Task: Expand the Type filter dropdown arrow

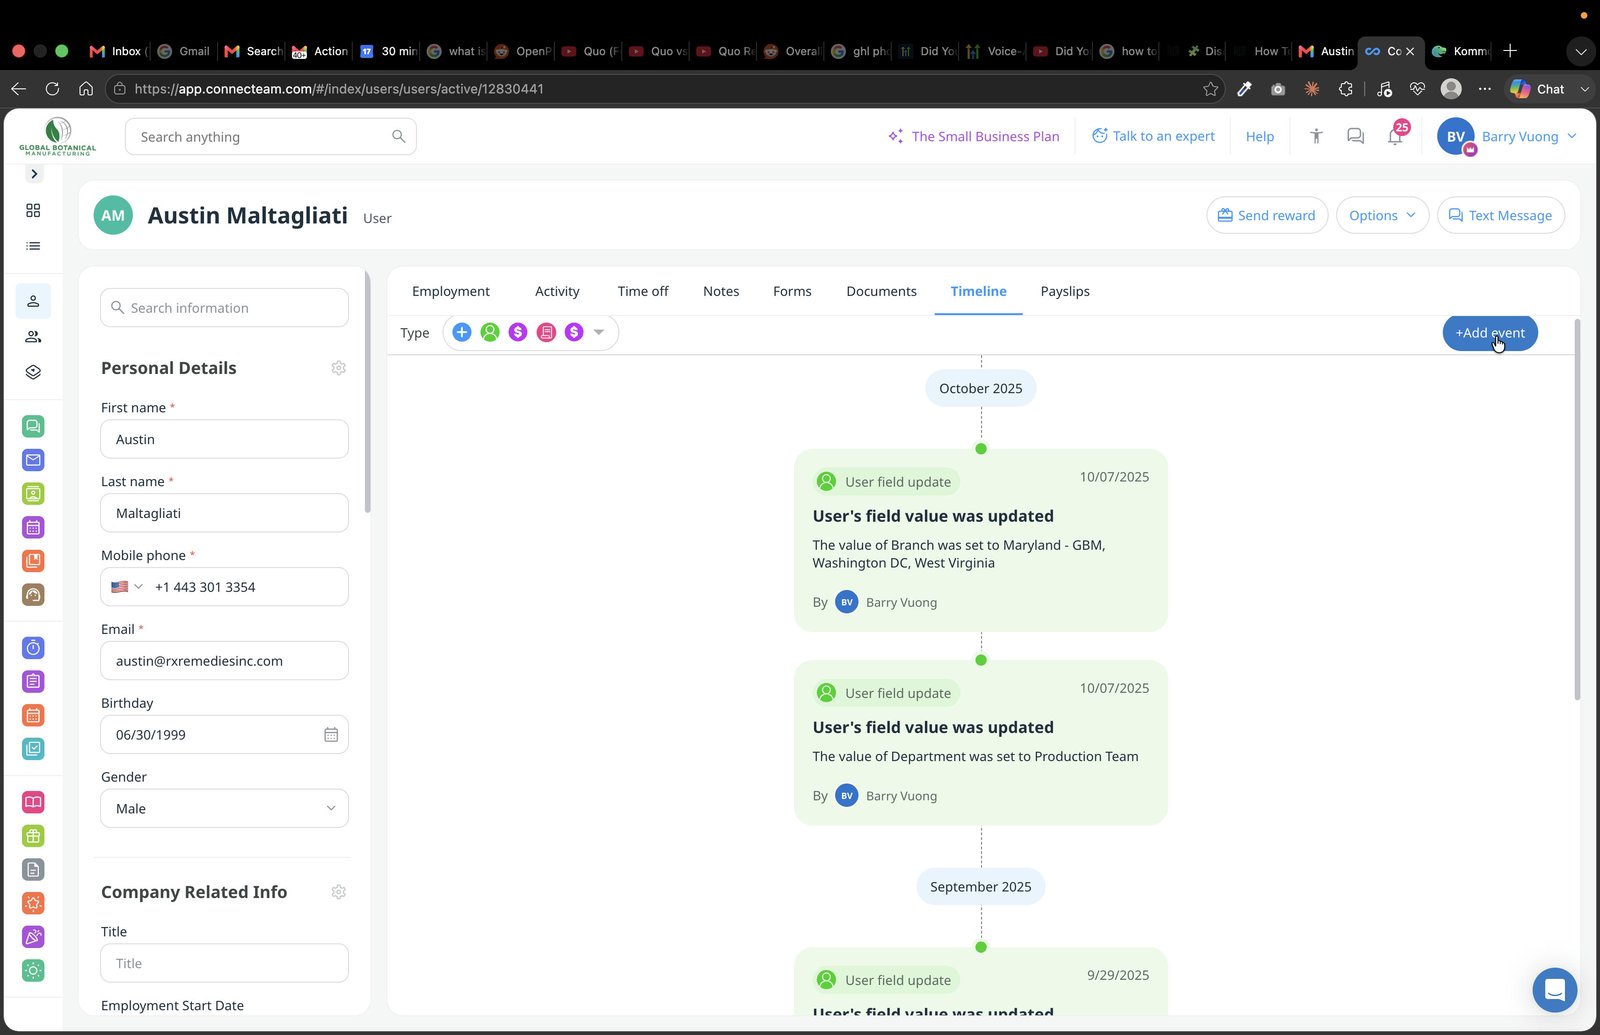Action: (x=599, y=332)
